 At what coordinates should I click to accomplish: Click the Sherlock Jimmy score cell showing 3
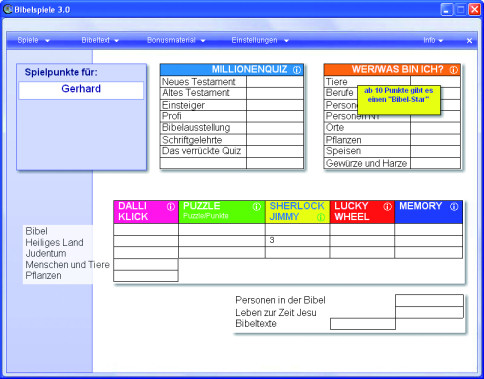pos(297,241)
